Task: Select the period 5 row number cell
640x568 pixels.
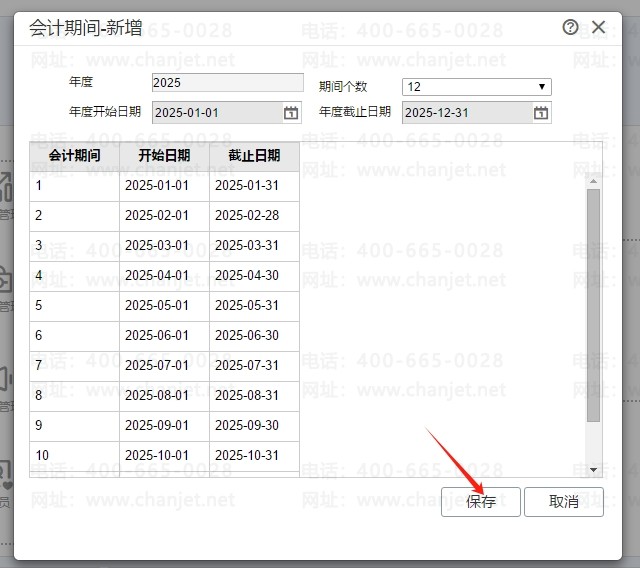Action: (x=75, y=306)
